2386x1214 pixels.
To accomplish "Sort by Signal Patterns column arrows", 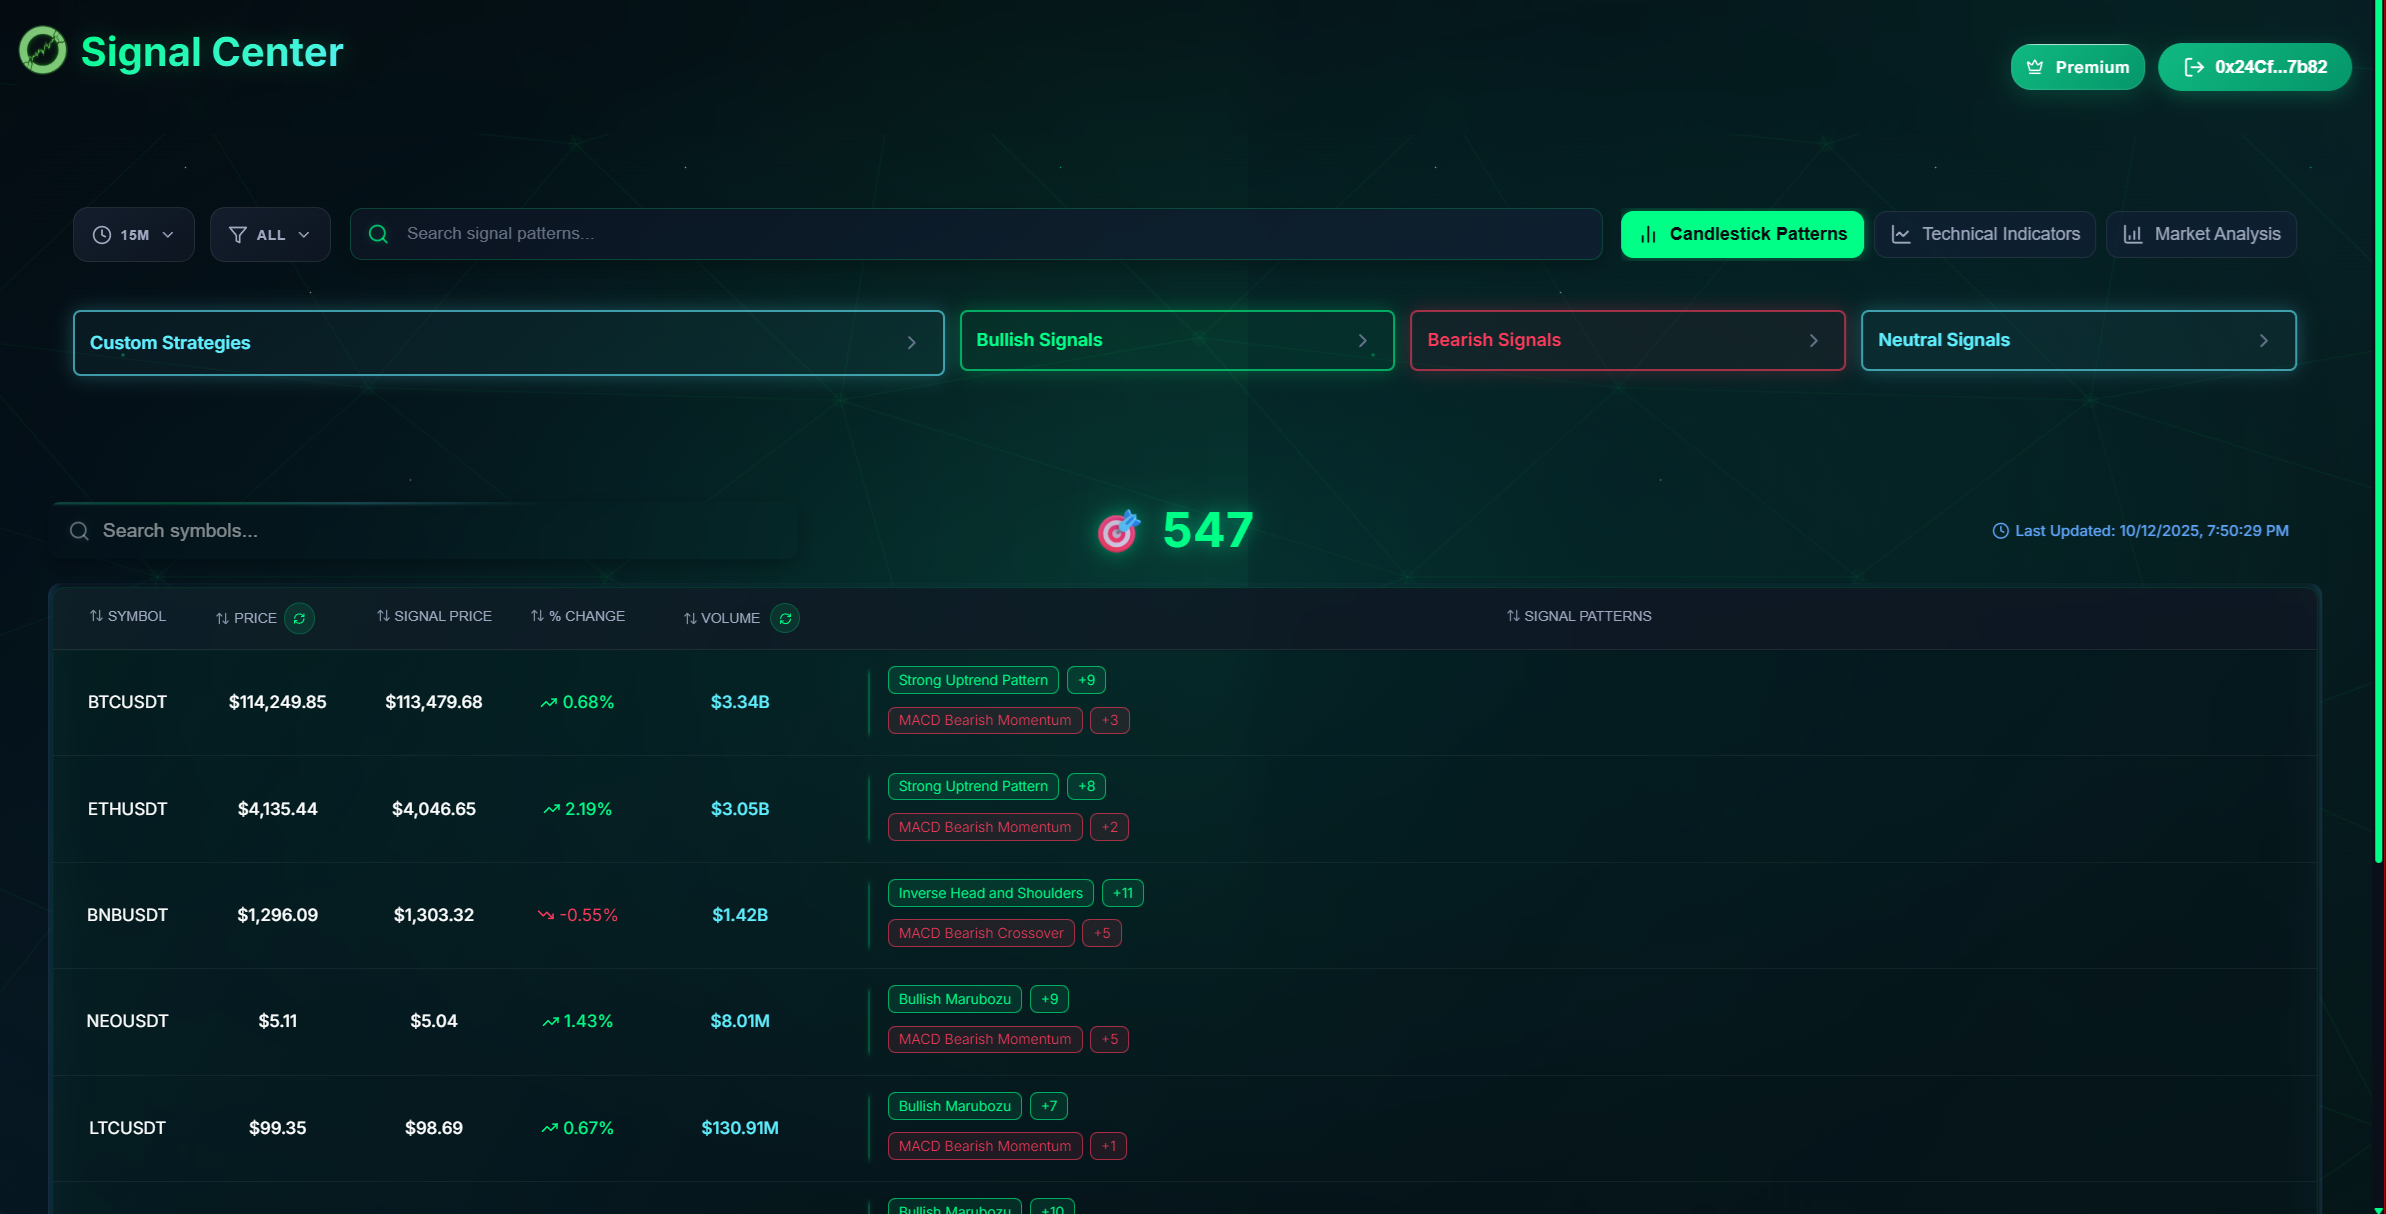I will pyautogui.click(x=1512, y=616).
